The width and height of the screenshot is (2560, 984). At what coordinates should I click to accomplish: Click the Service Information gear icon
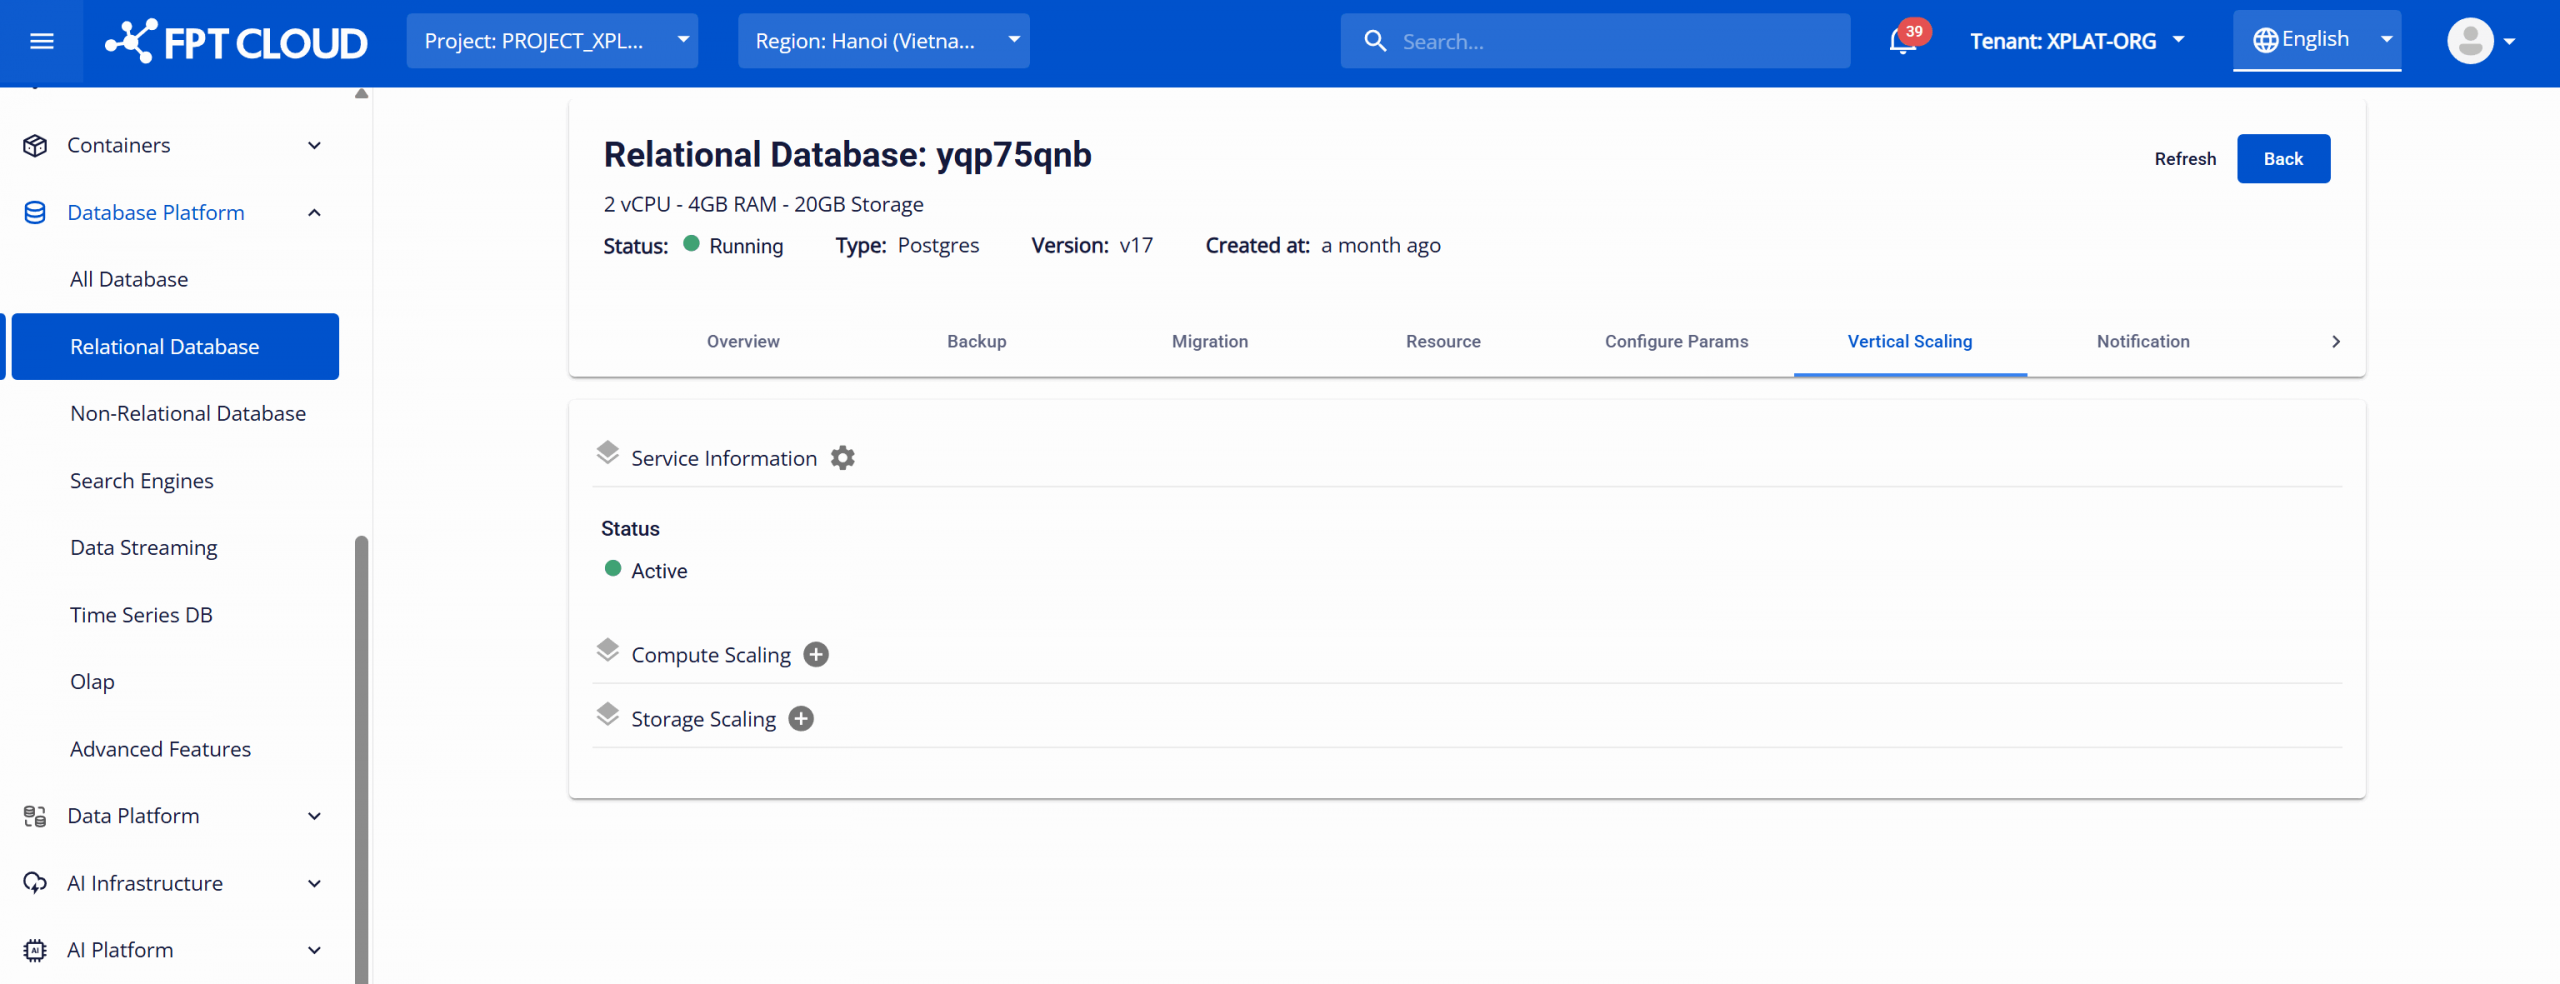click(843, 458)
